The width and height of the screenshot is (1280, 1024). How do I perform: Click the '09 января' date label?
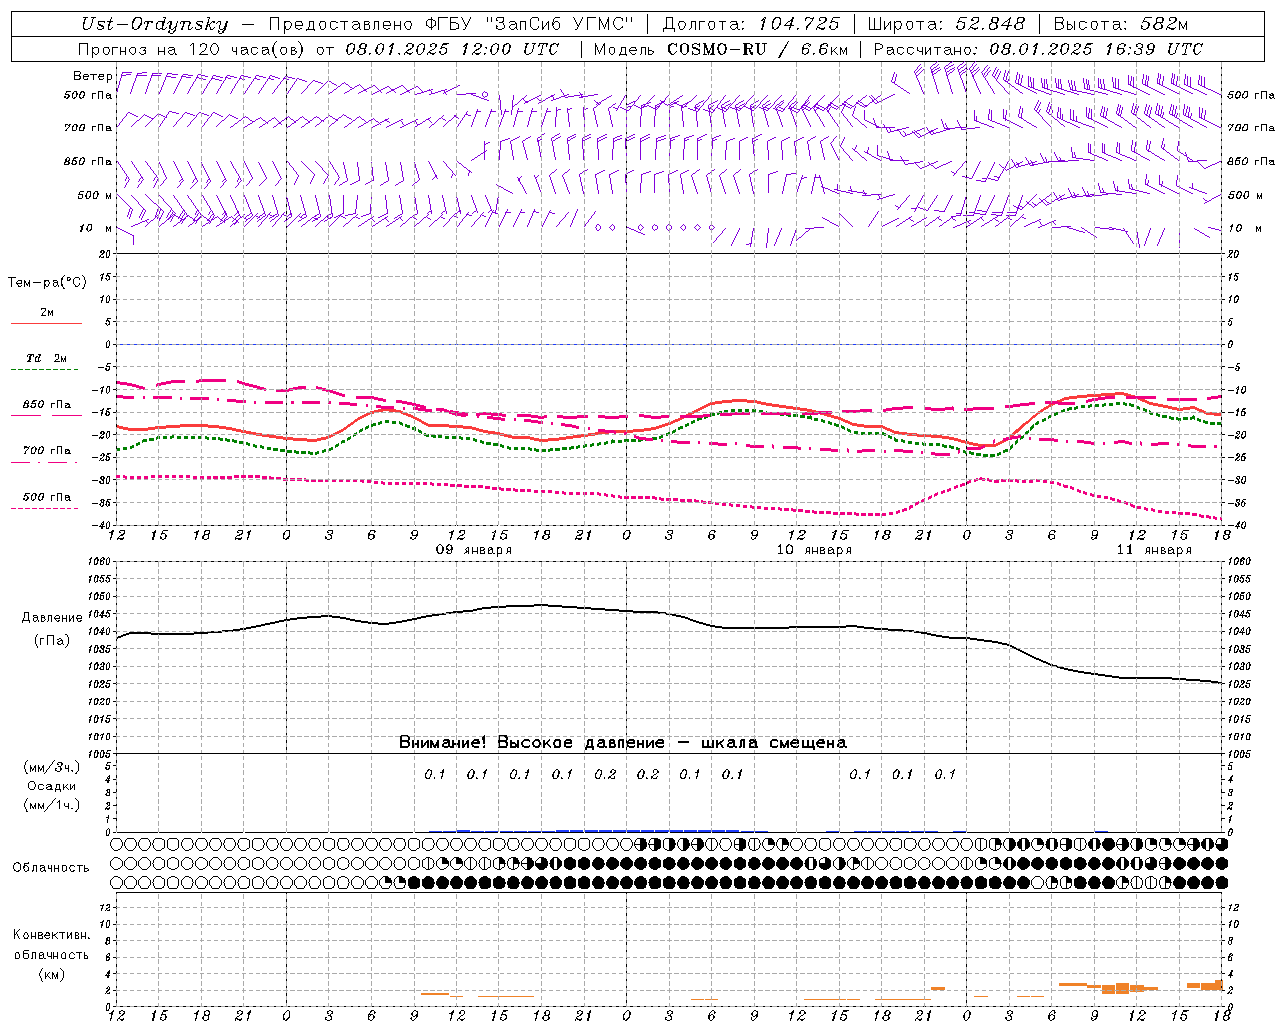473,550
